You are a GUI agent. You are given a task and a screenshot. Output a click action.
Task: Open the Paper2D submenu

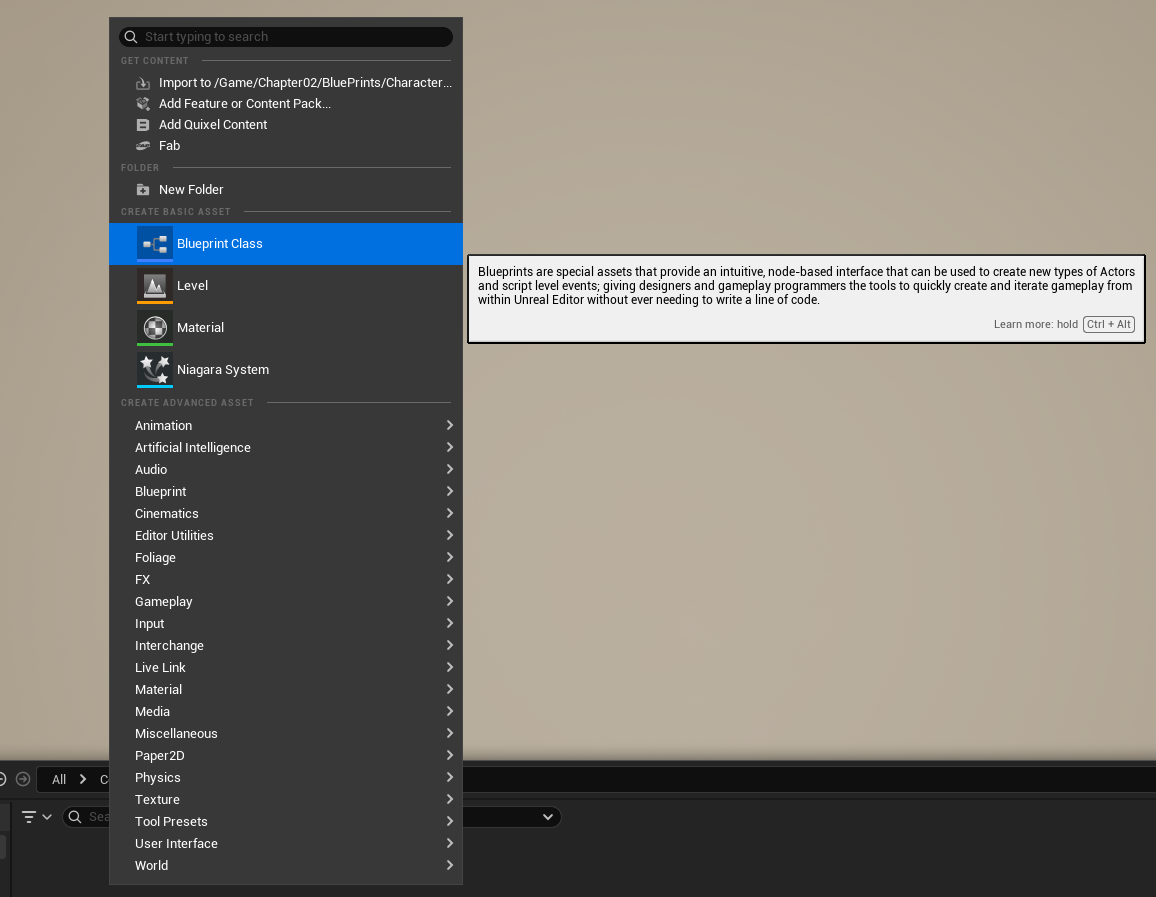[x=285, y=756]
